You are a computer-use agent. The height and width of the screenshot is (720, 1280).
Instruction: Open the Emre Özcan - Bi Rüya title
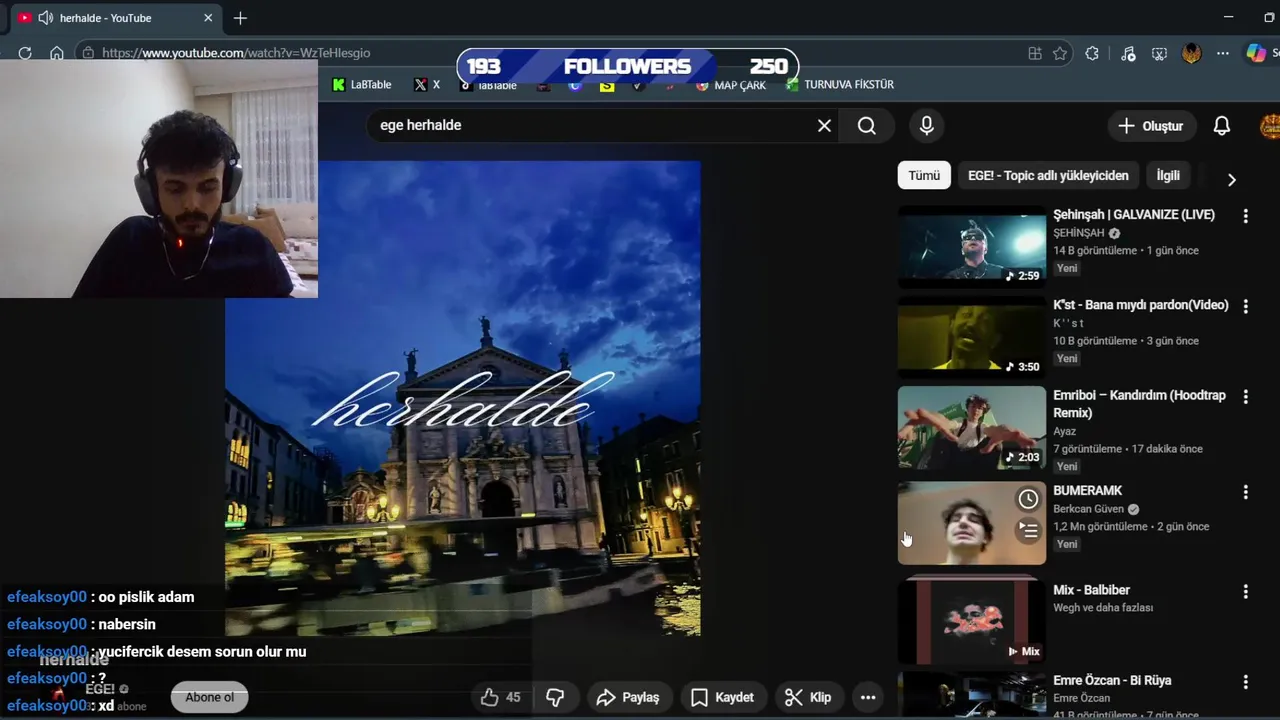pos(1112,681)
